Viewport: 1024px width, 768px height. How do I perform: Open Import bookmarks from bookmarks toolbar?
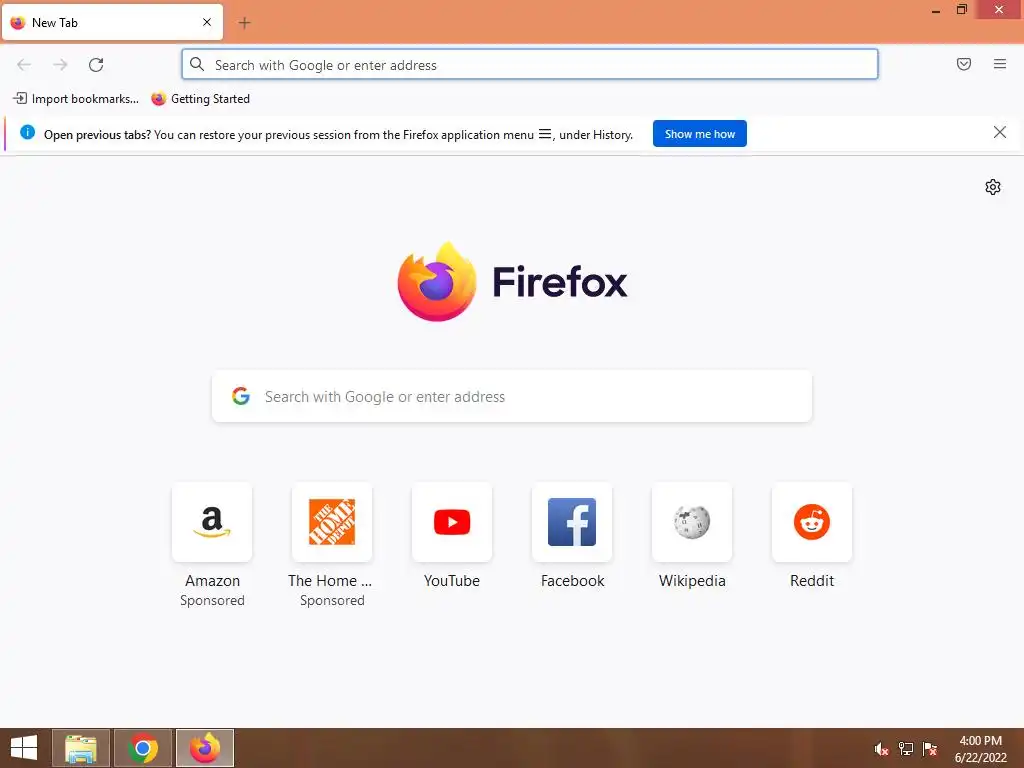[x=76, y=99]
